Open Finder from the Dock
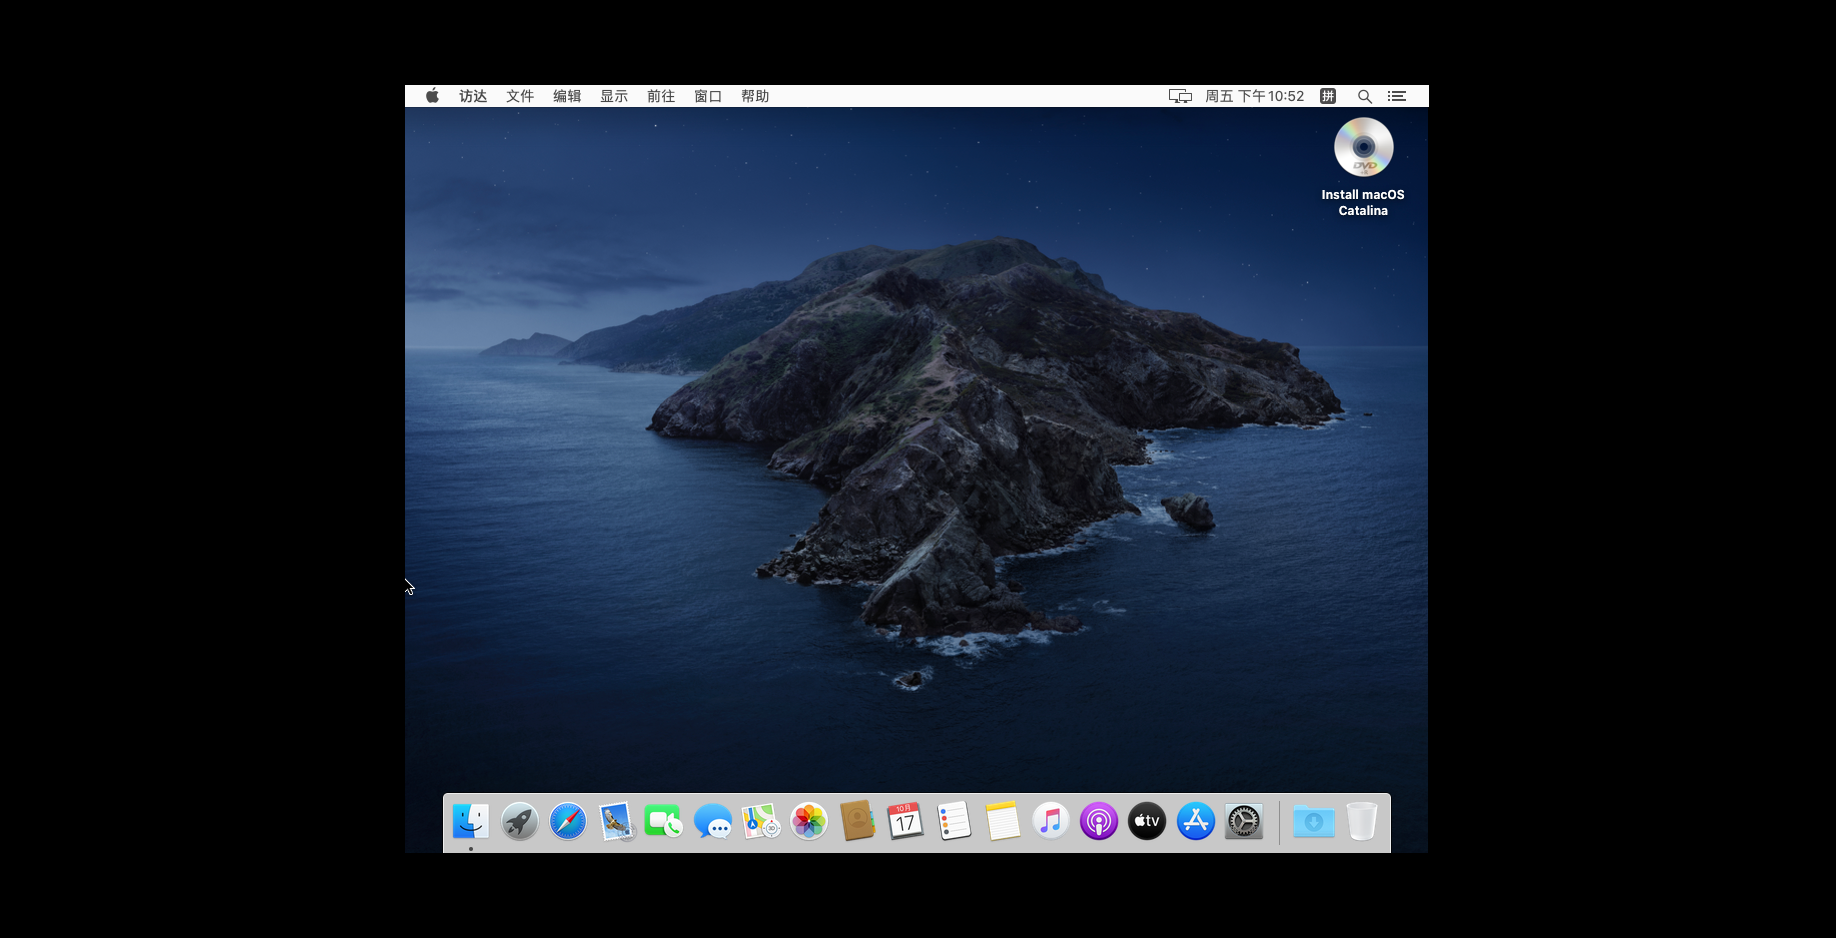Image resolution: width=1836 pixels, height=938 pixels. point(471,822)
